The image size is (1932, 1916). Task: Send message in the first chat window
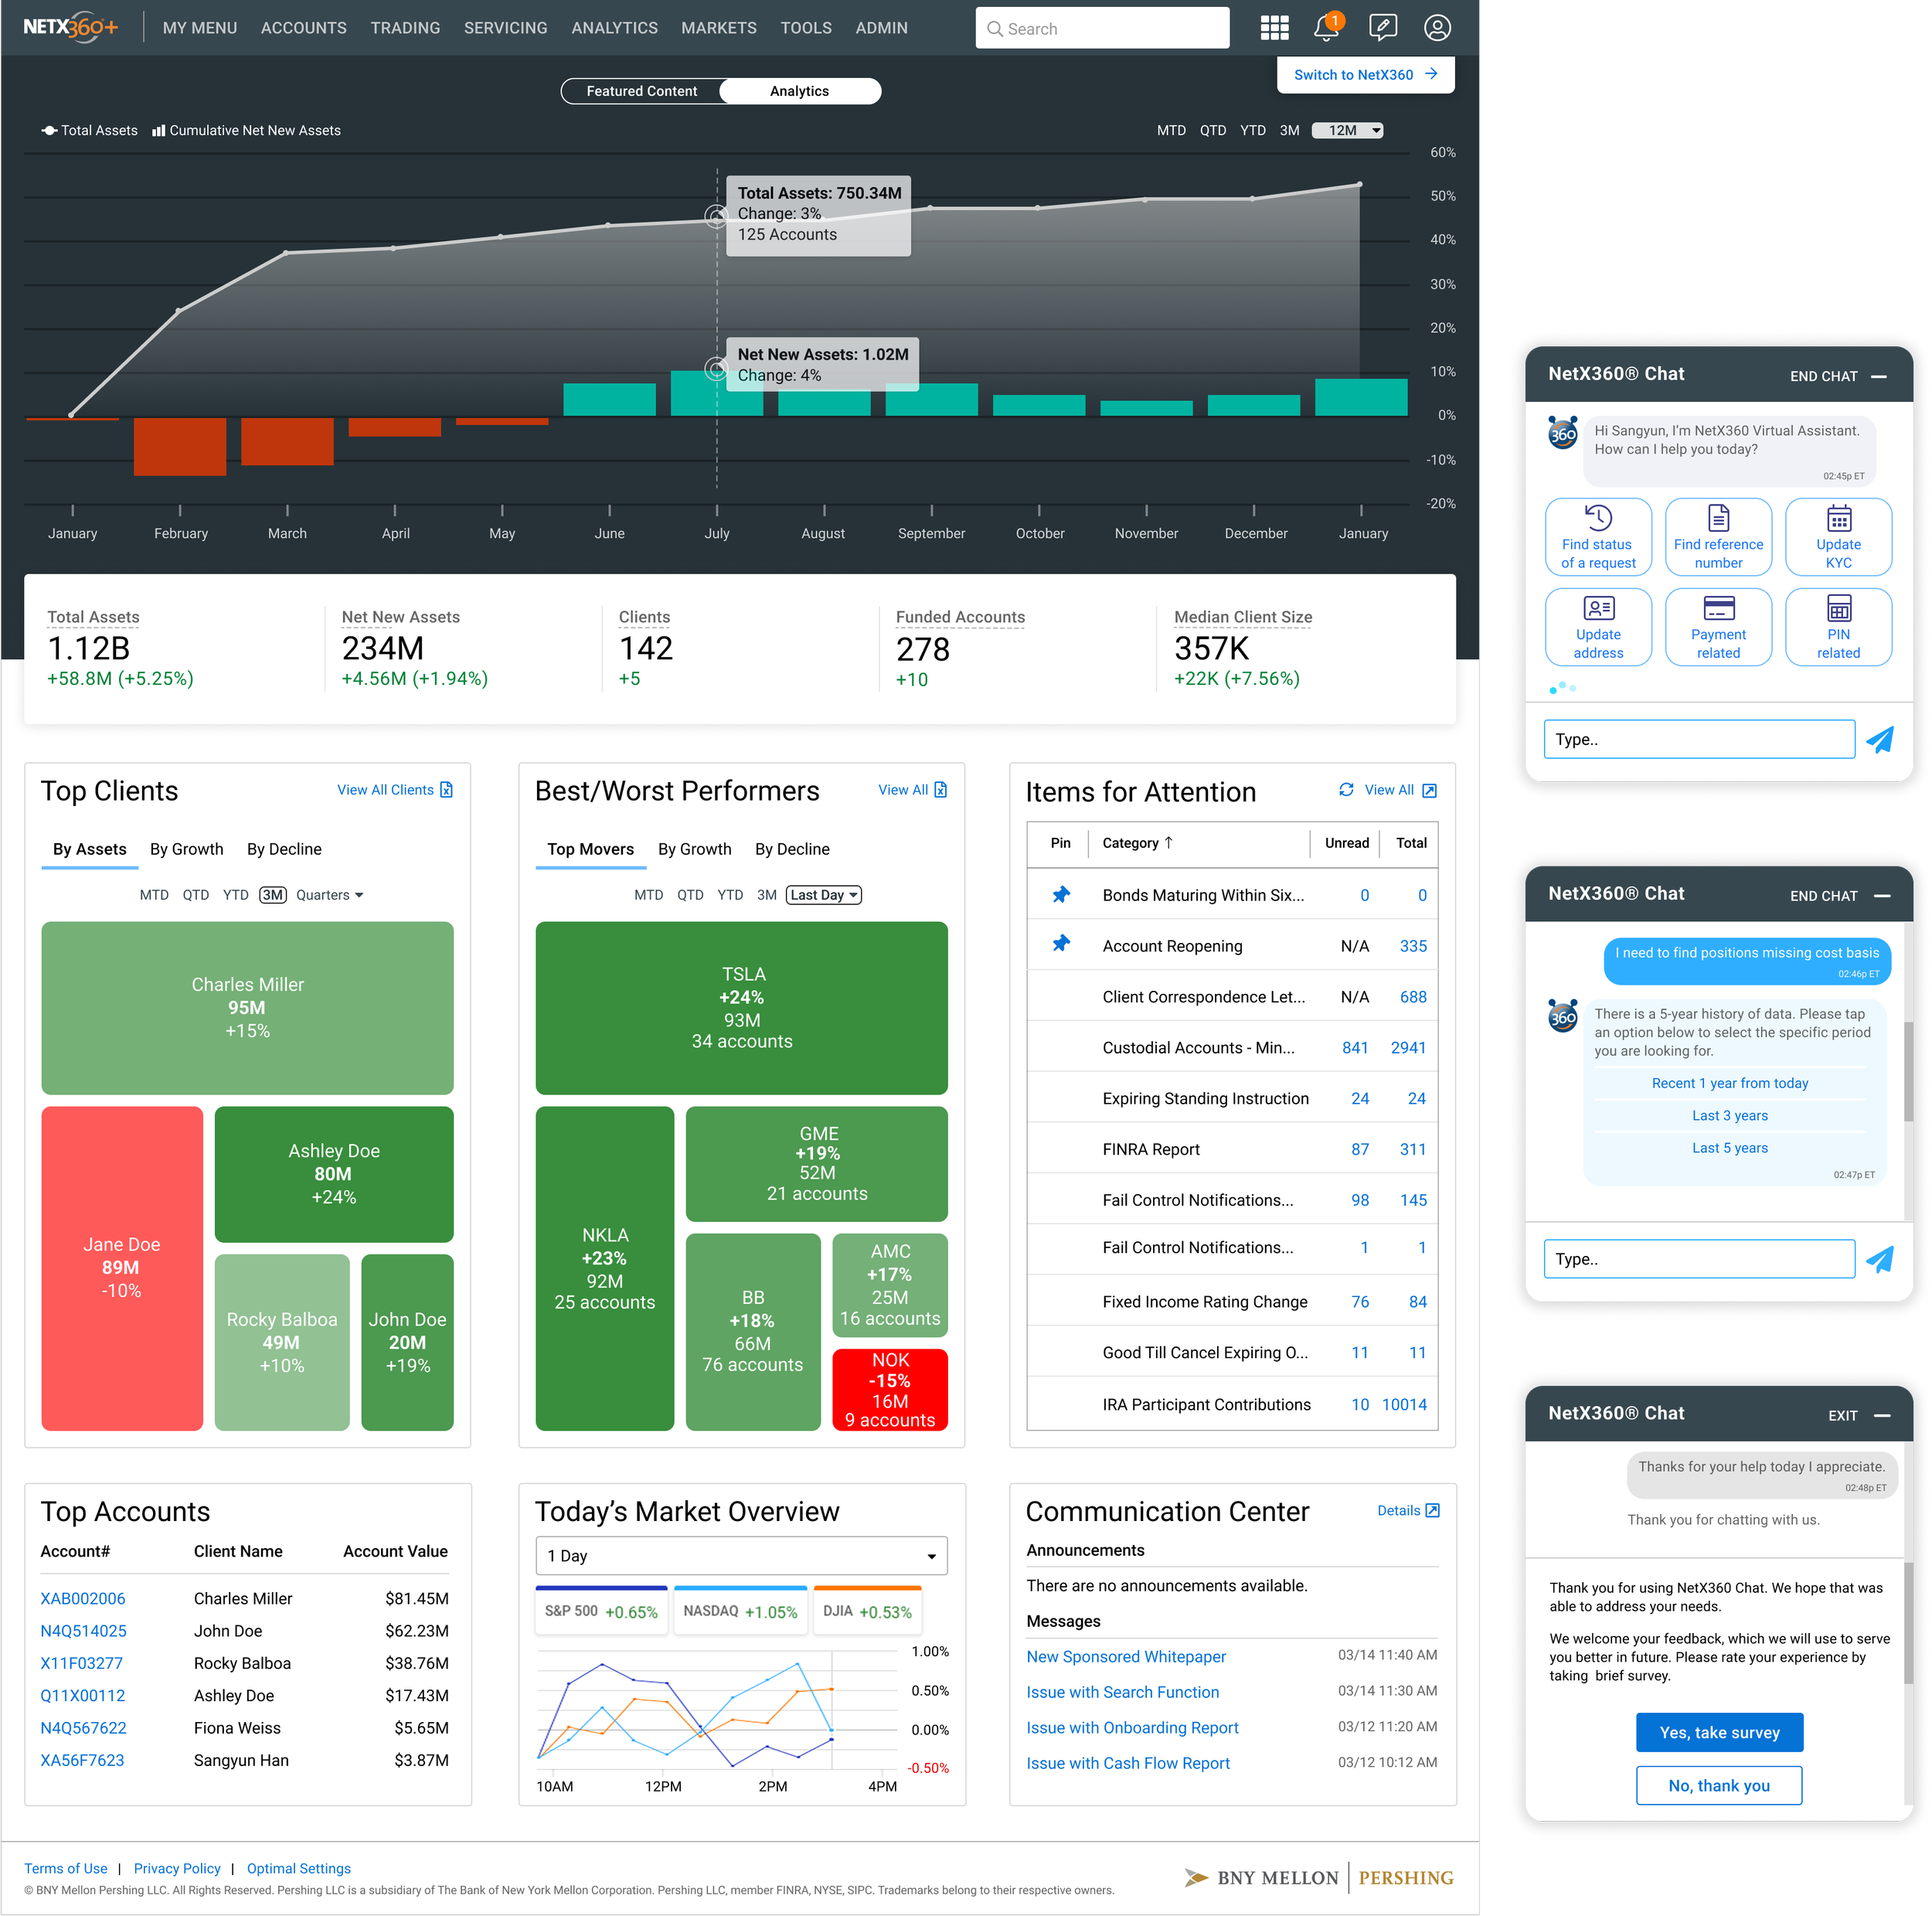(1879, 739)
